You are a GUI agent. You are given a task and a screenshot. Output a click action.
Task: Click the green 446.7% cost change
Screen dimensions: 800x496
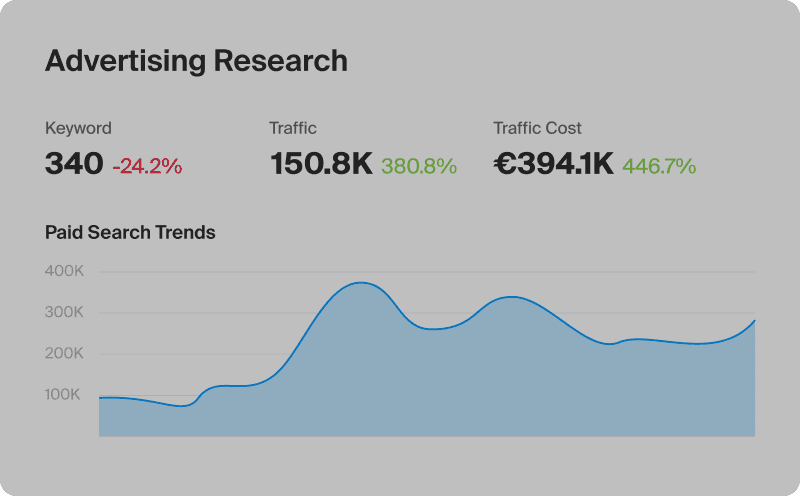point(659,167)
